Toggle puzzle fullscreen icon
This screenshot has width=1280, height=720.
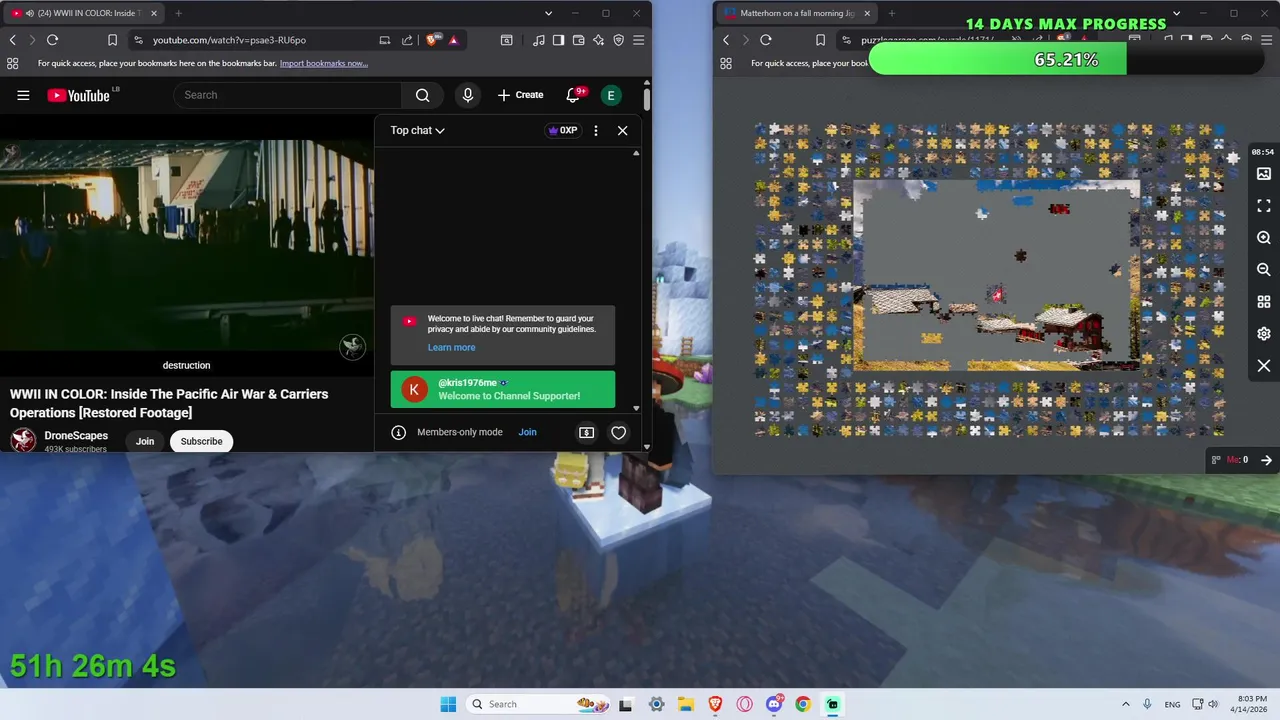(1264, 206)
